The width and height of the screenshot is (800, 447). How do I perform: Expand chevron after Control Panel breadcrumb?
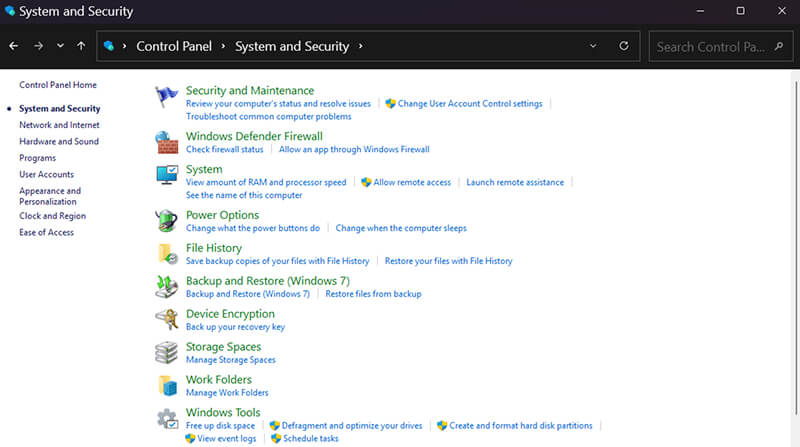point(223,46)
